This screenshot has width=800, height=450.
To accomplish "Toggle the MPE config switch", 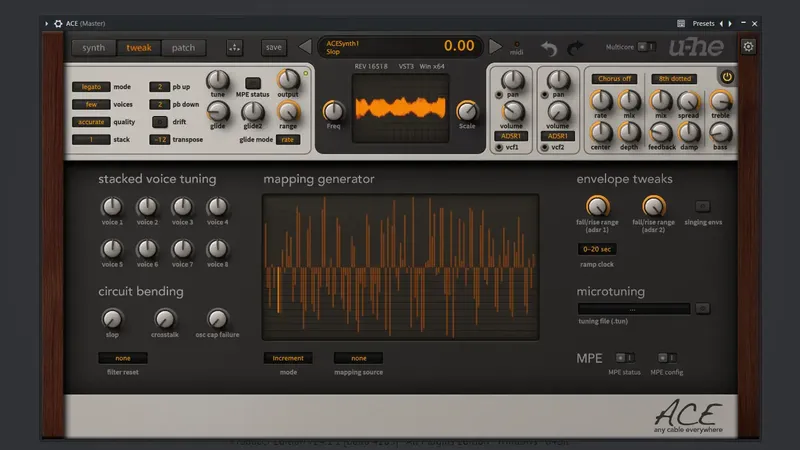I will 666,358.
